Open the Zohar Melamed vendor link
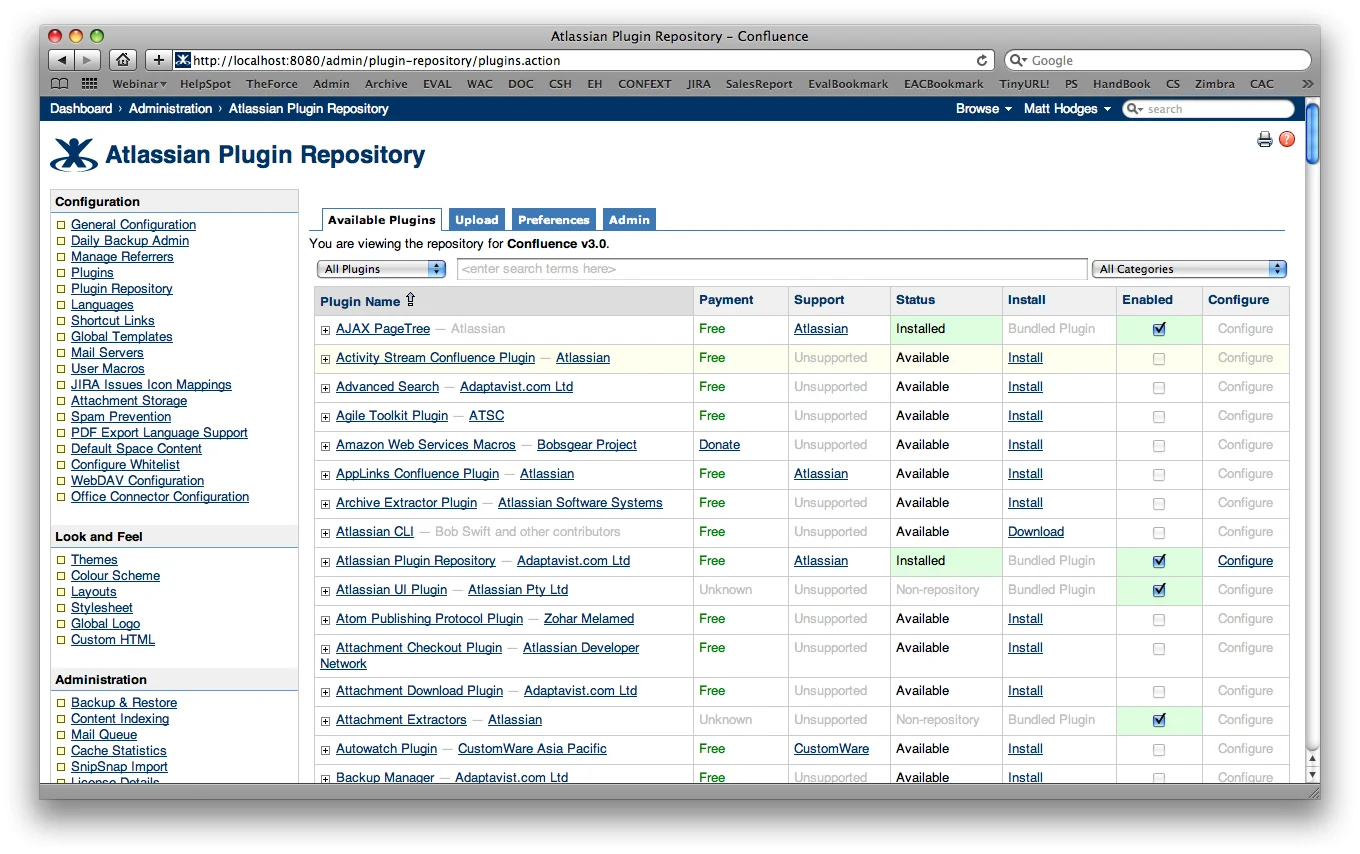1360x854 pixels. 589,619
